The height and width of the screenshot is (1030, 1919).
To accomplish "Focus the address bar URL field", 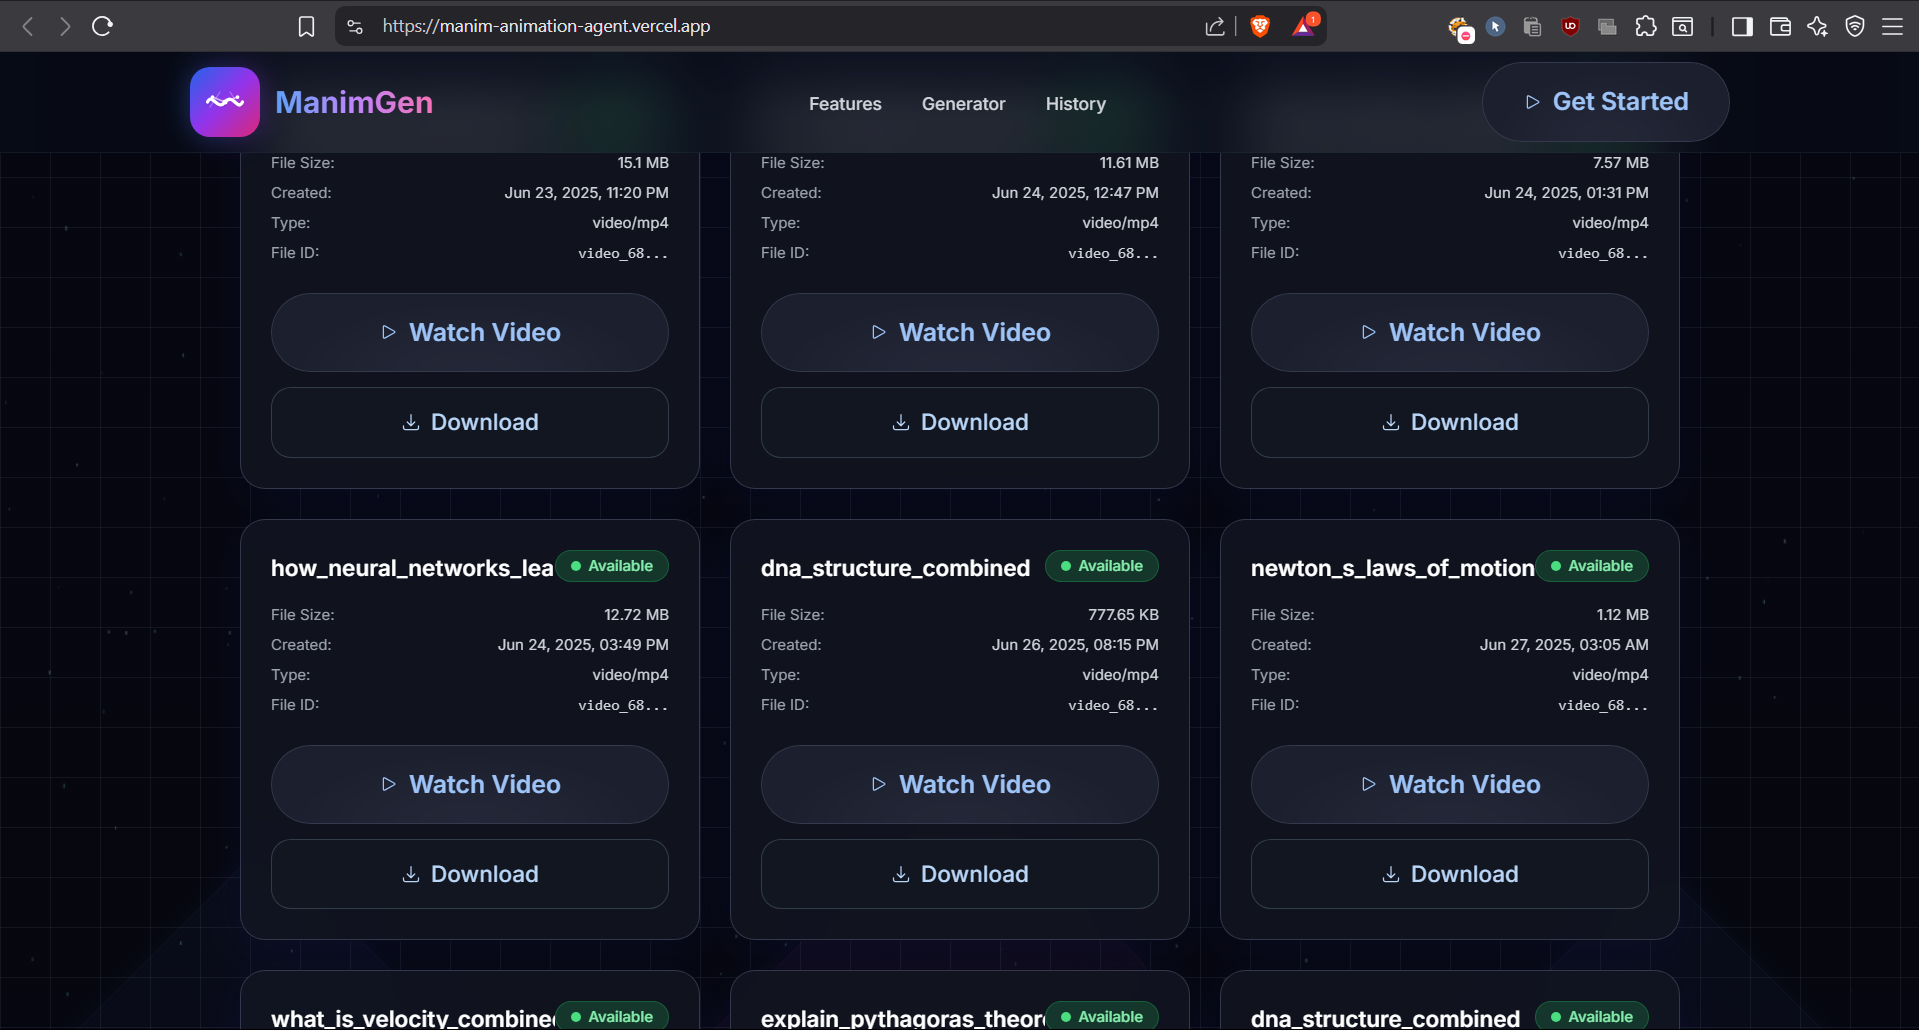I will [x=780, y=26].
